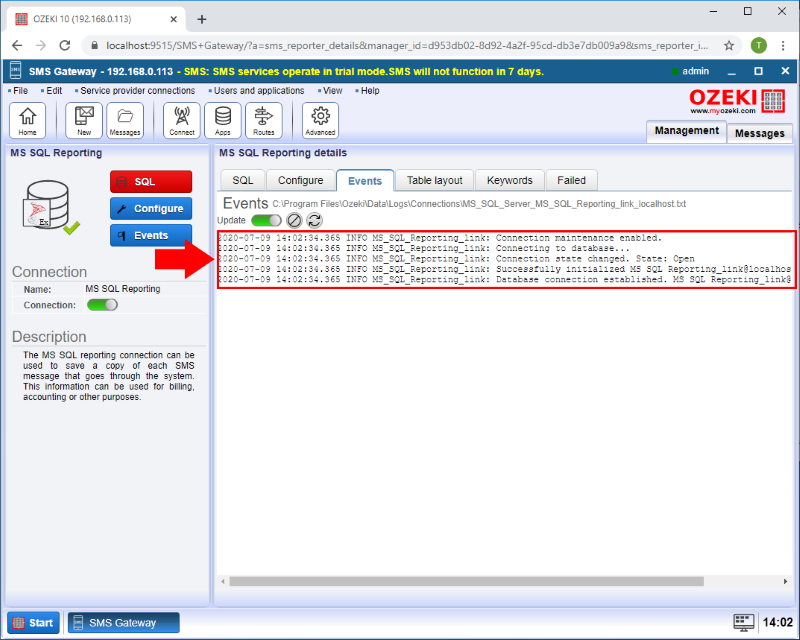The image size is (800, 640).
Task: Switch to the Messages view tab
Action: click(x=760, y=133)
